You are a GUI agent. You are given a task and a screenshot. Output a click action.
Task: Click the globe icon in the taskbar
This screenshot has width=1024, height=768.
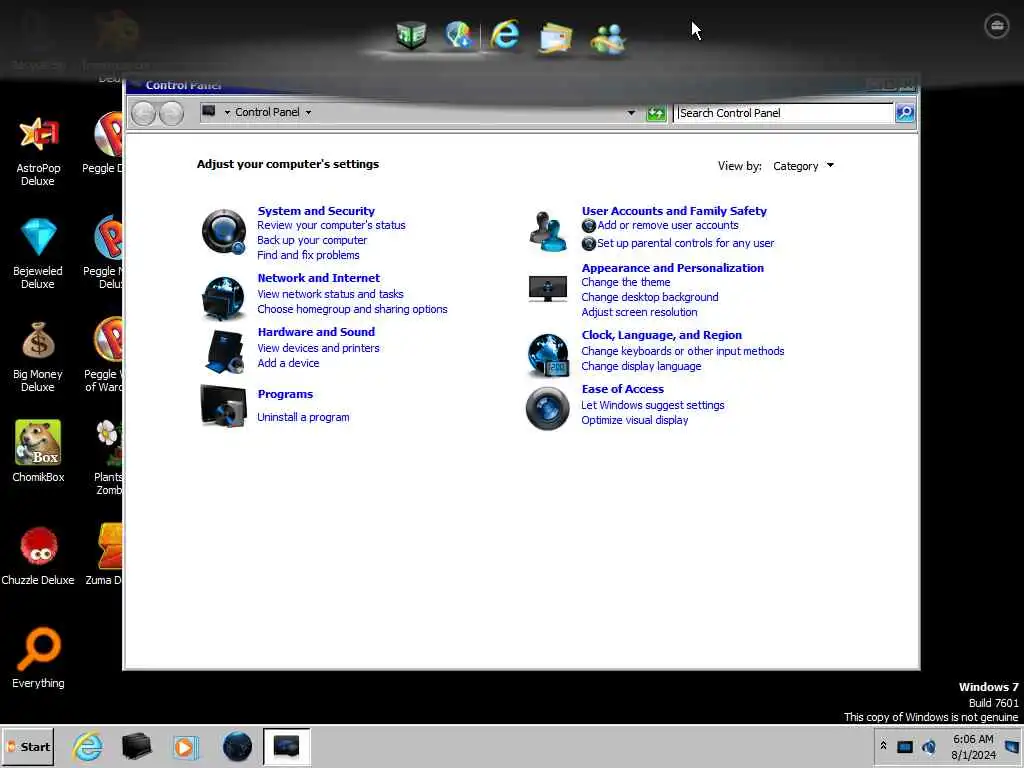point(237,746)
